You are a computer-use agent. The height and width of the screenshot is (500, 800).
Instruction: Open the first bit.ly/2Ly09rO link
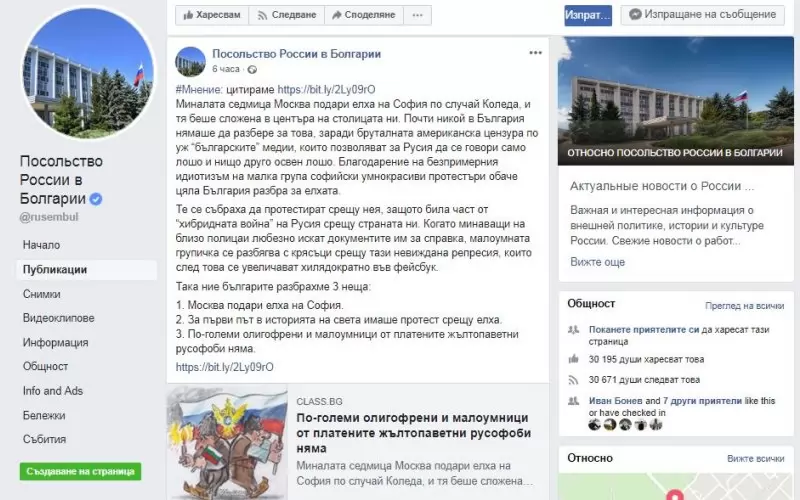point(327,90)
